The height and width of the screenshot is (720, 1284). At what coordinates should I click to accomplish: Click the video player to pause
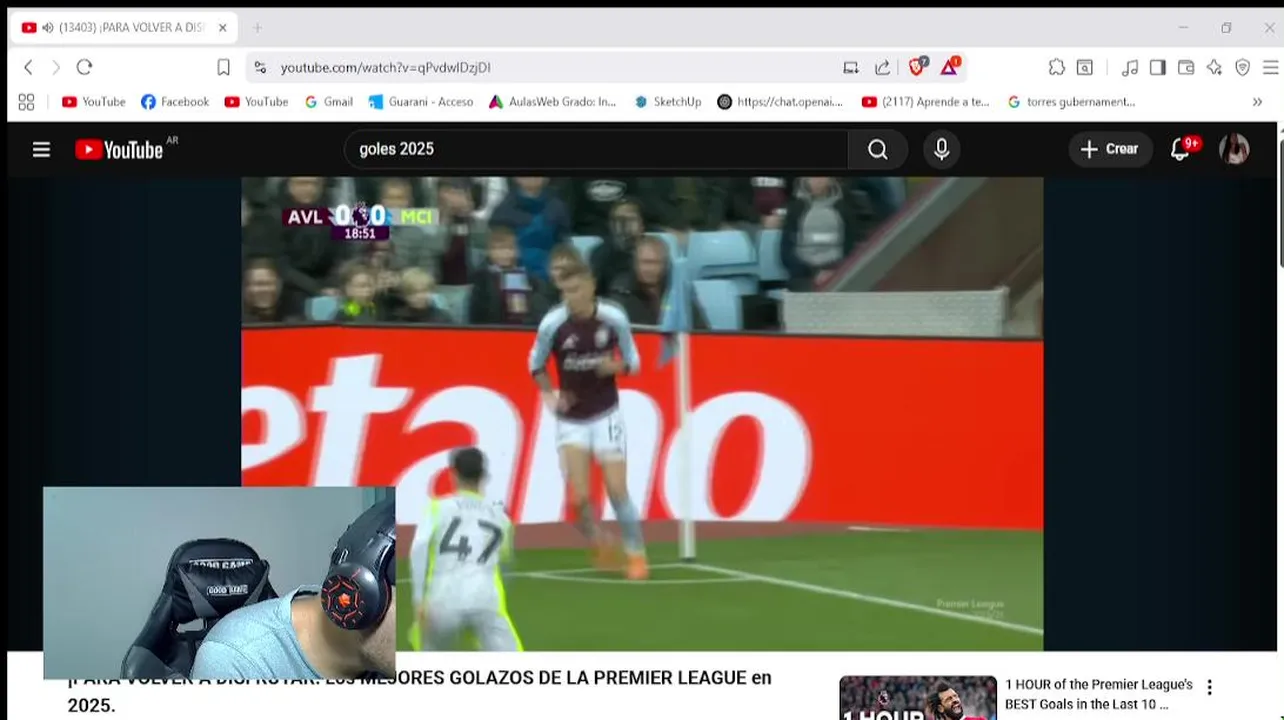[x=642, y=414]
